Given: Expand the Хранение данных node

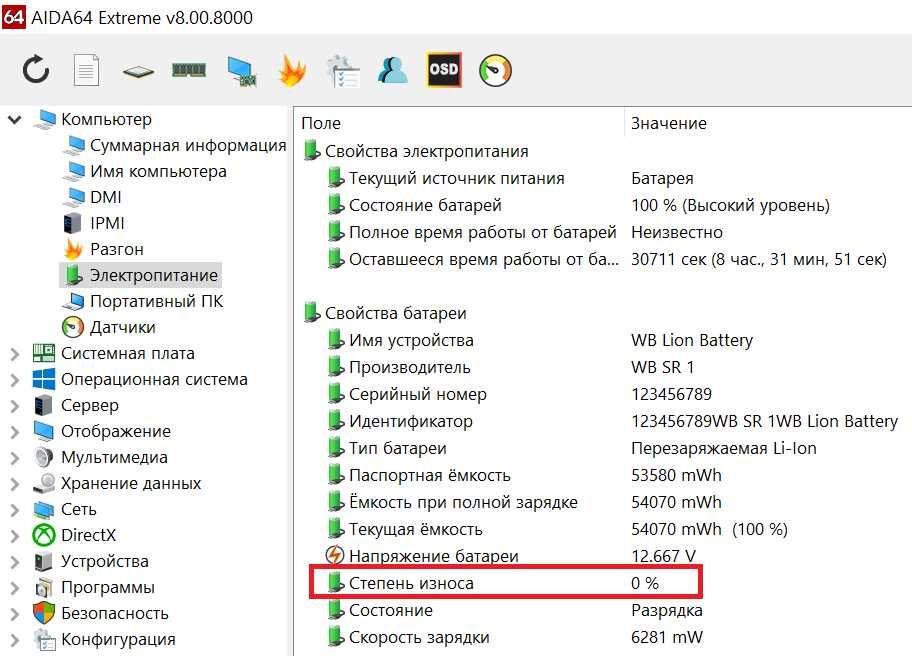Looking at the screenshot, I should (x=15, y=483).
